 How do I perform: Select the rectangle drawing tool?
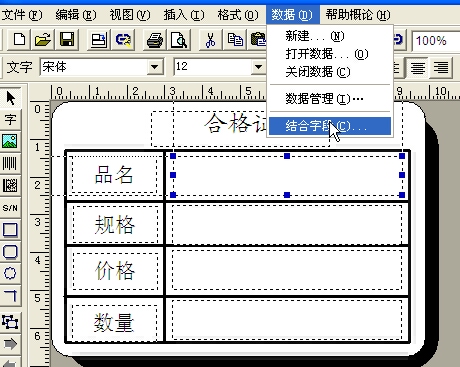click(10, 230)
